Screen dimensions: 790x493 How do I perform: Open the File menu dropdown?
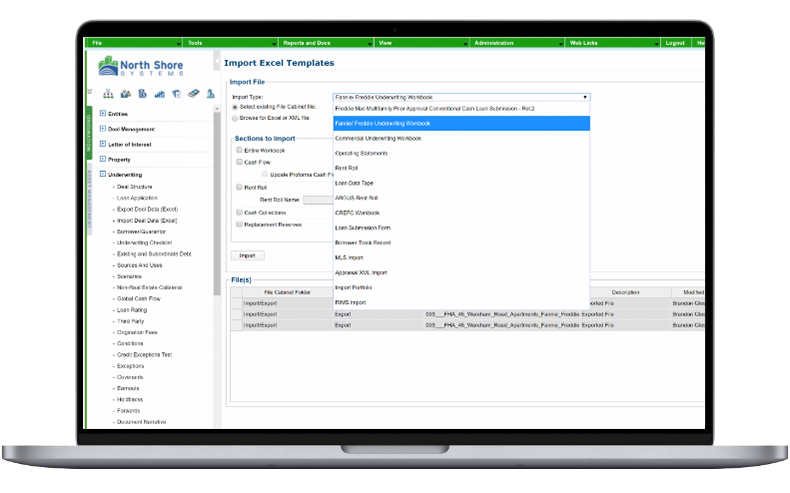(x=134, y=43)
